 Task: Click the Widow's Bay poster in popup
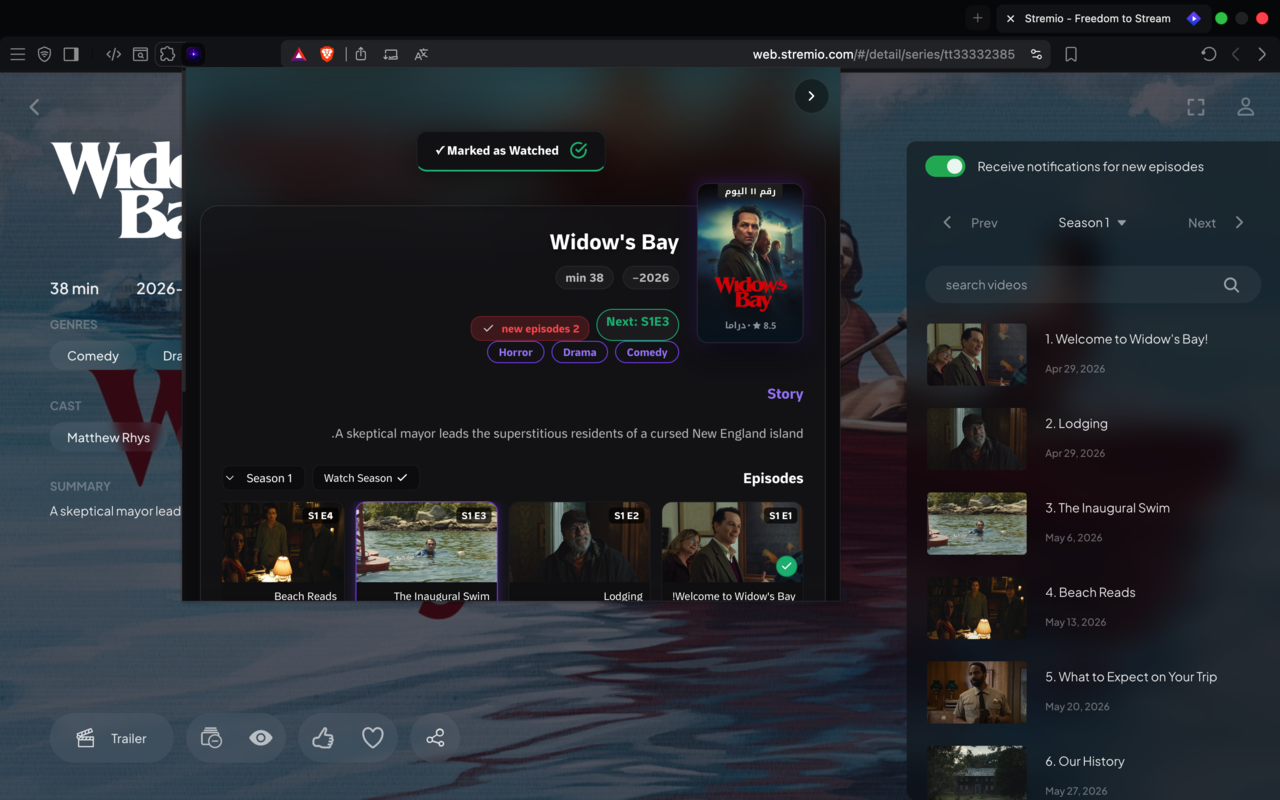750,262
